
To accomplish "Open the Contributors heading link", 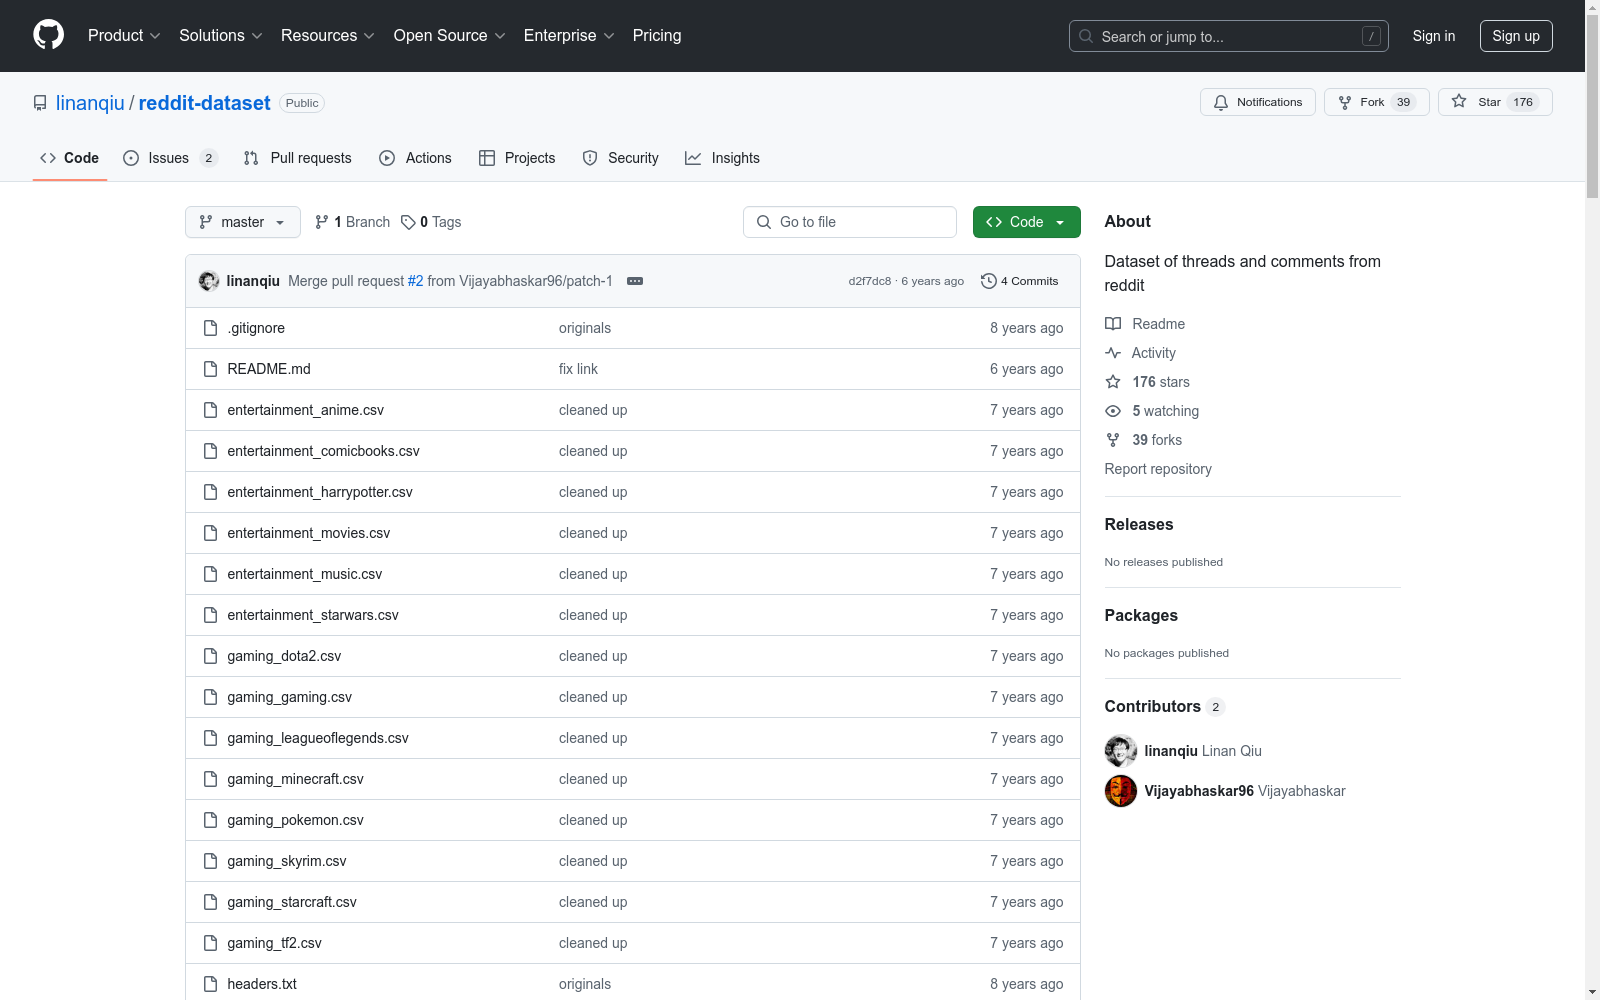I will (x=1165, y=706).
